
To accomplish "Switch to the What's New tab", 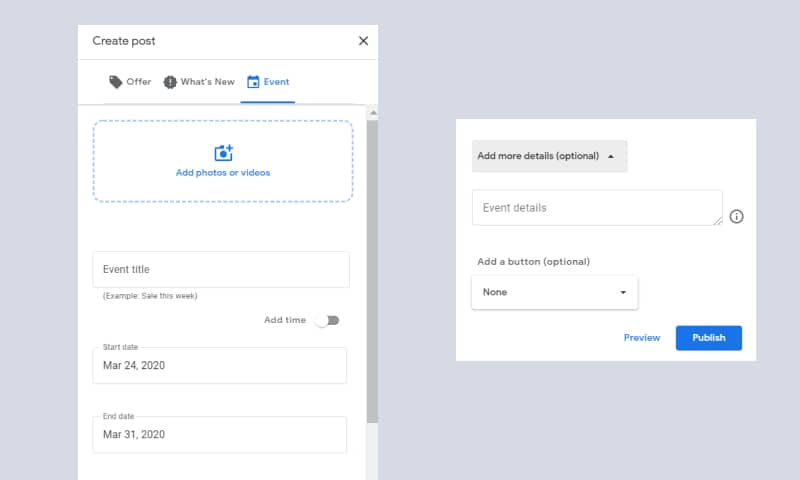I will point(199,82).
